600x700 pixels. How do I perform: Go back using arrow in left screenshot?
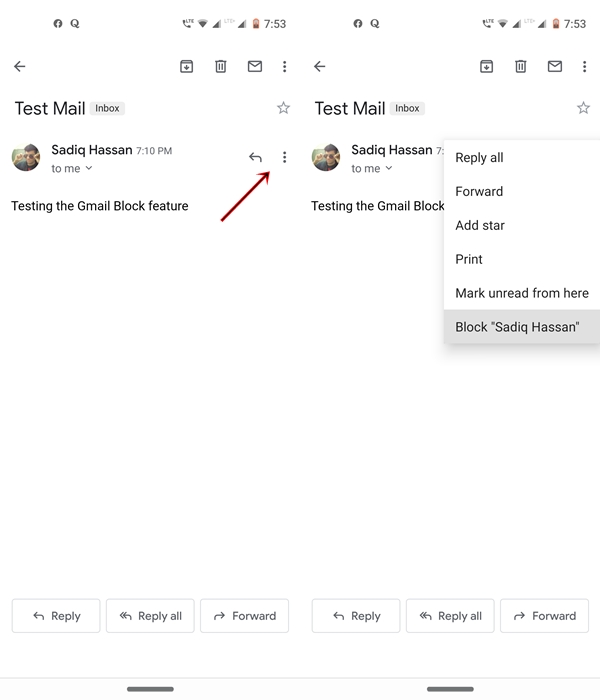tap(20, 67)
